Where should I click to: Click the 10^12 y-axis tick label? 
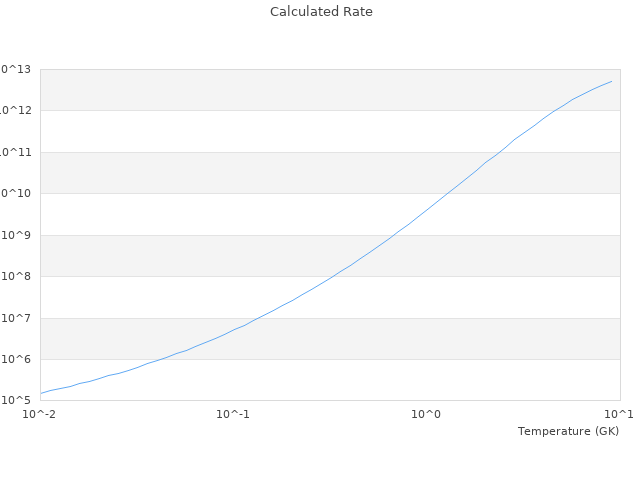coord(16,110)
